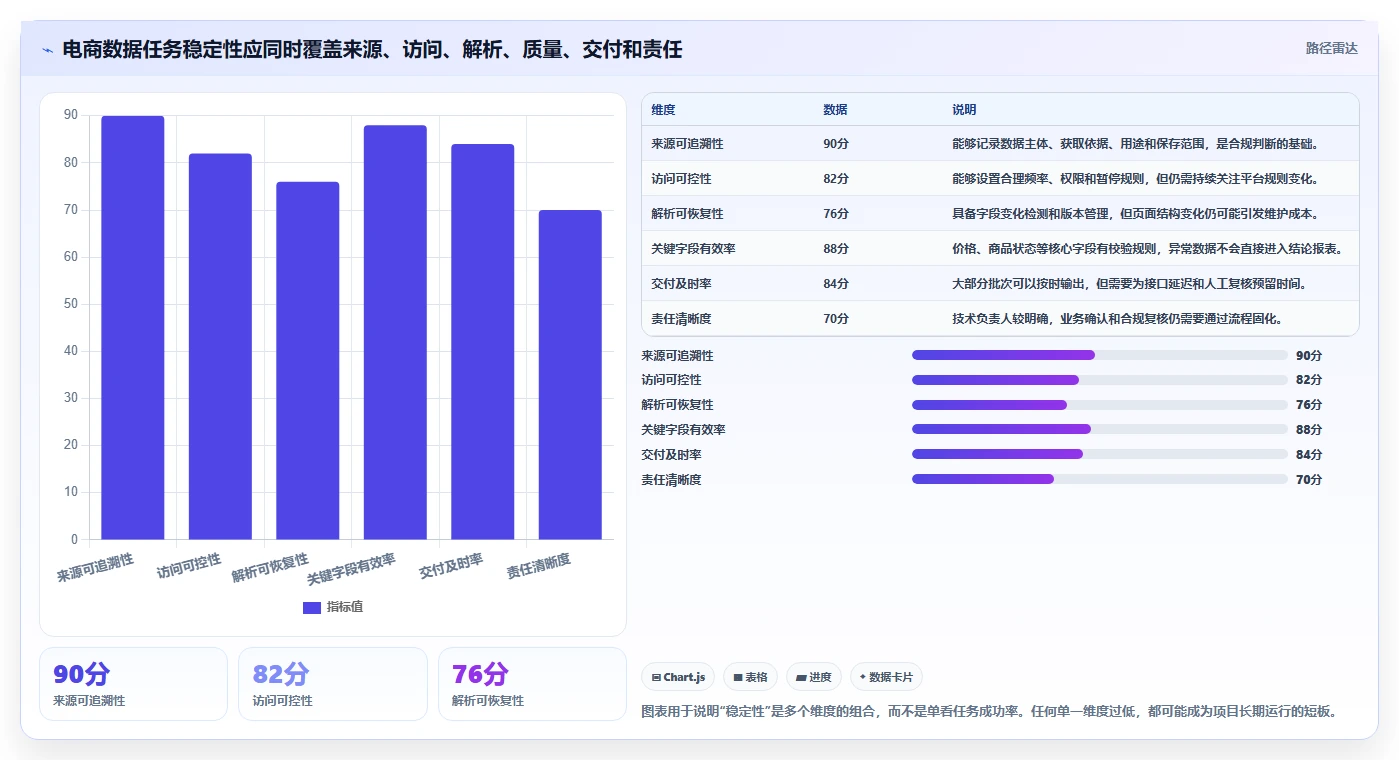Screen dimensions: 1399x760
Task: Click the 关键字段有效率 progress bar
Action: coord(1100,429)
